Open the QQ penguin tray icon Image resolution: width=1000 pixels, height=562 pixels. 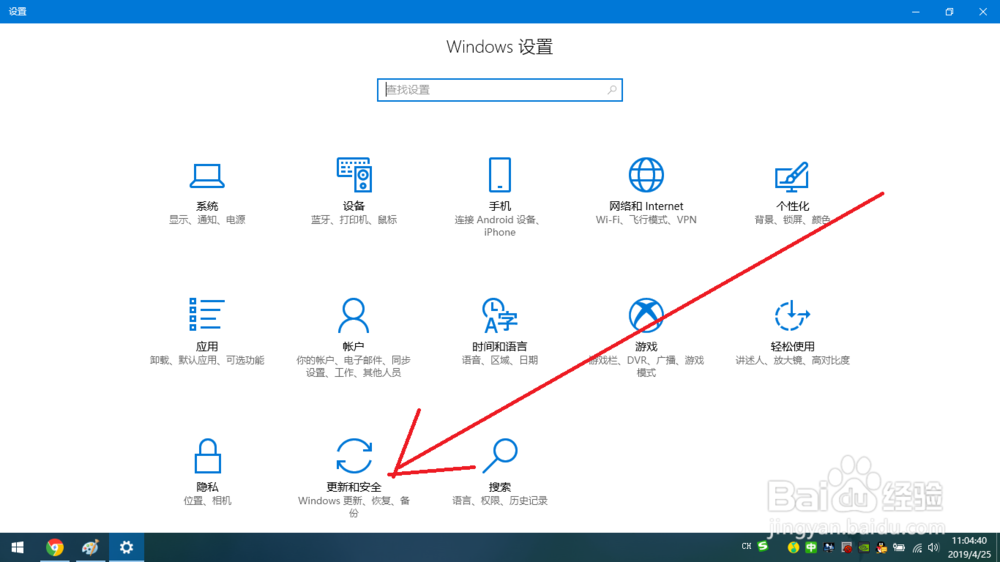pyautogui.click(x=881, y=547)
